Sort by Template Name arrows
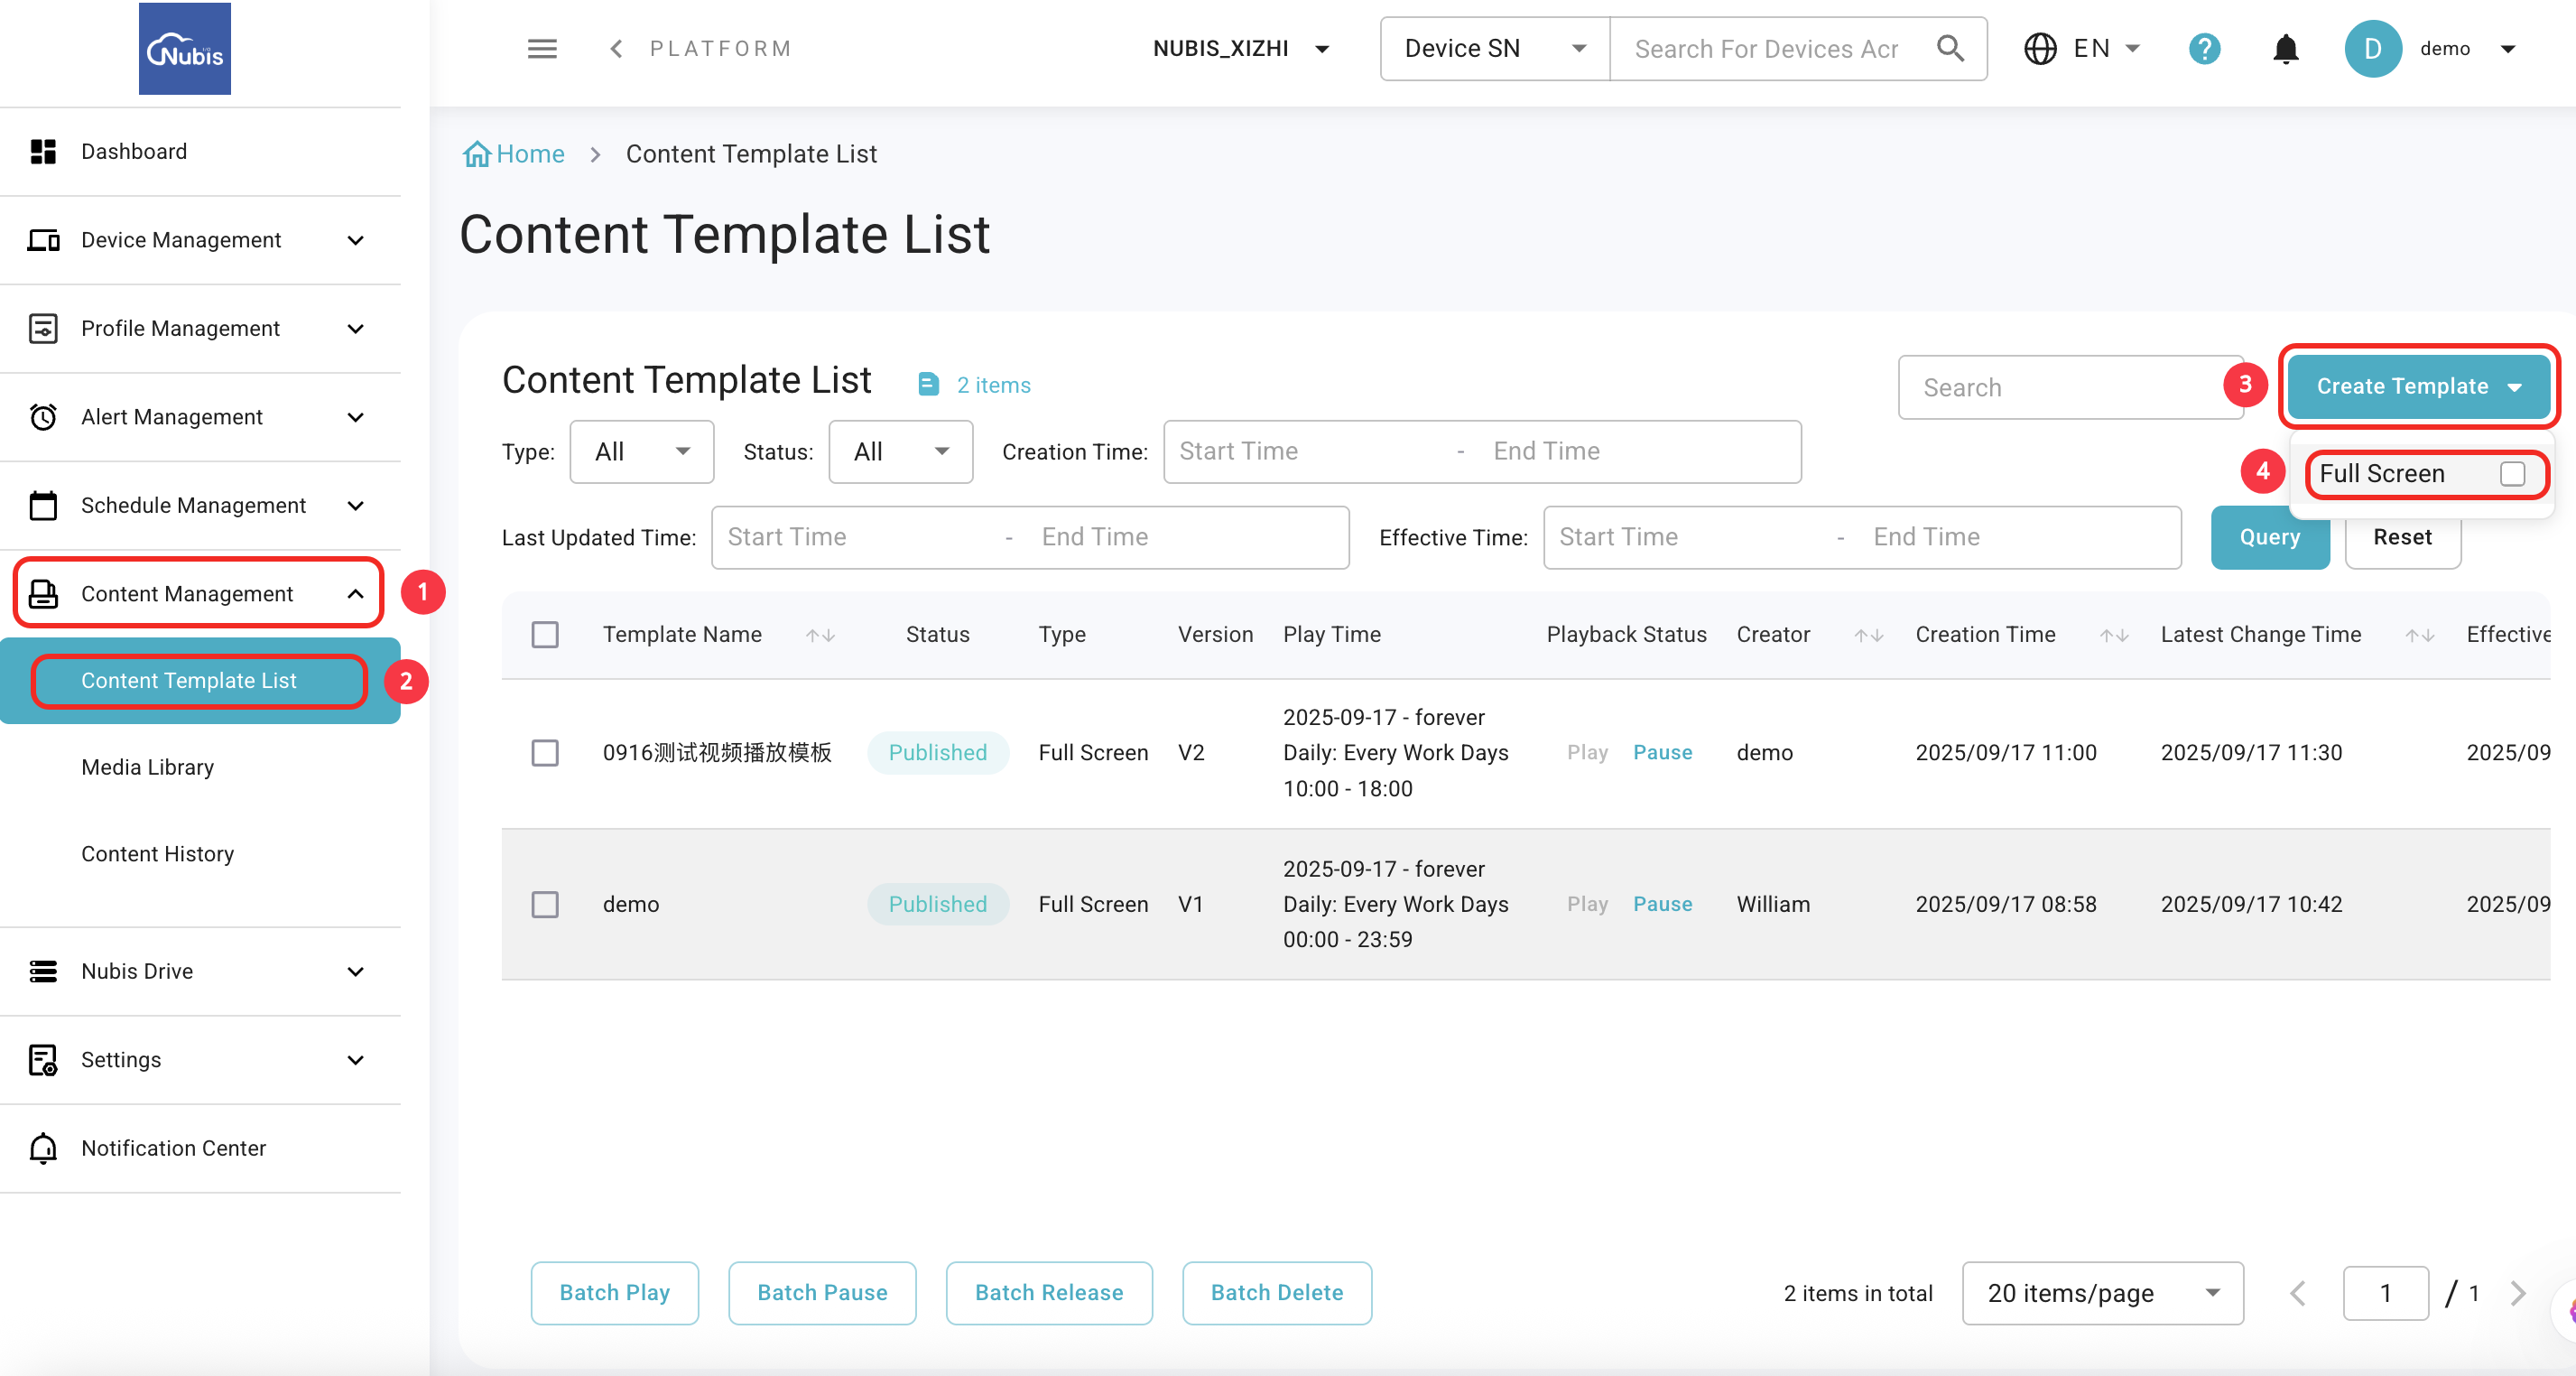Viewport: 2576px width, 1376px height. pos(820,635)
